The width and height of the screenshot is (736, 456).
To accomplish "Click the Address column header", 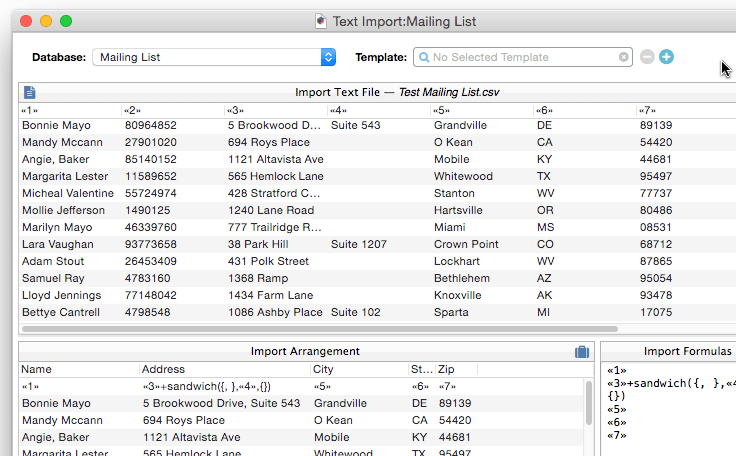I will 162,369.
